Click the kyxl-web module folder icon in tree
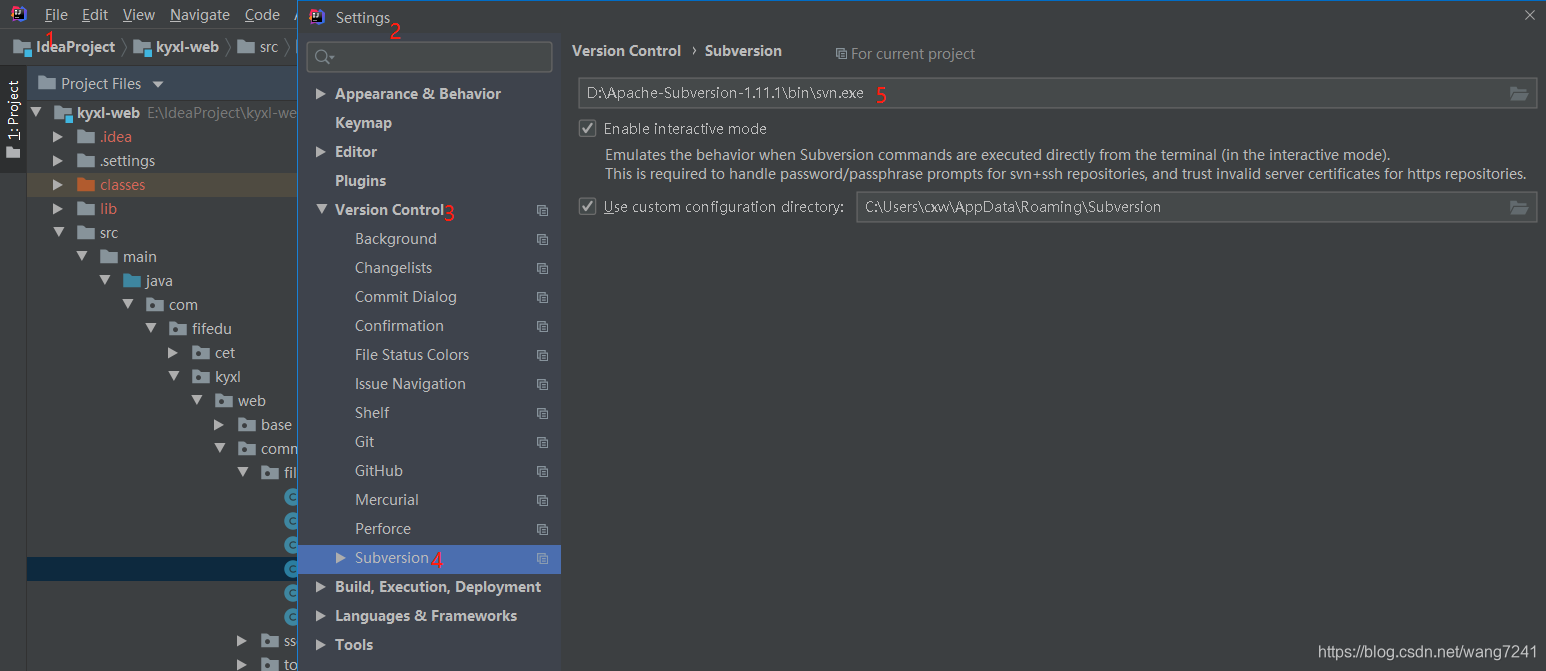 click(63, 113)
